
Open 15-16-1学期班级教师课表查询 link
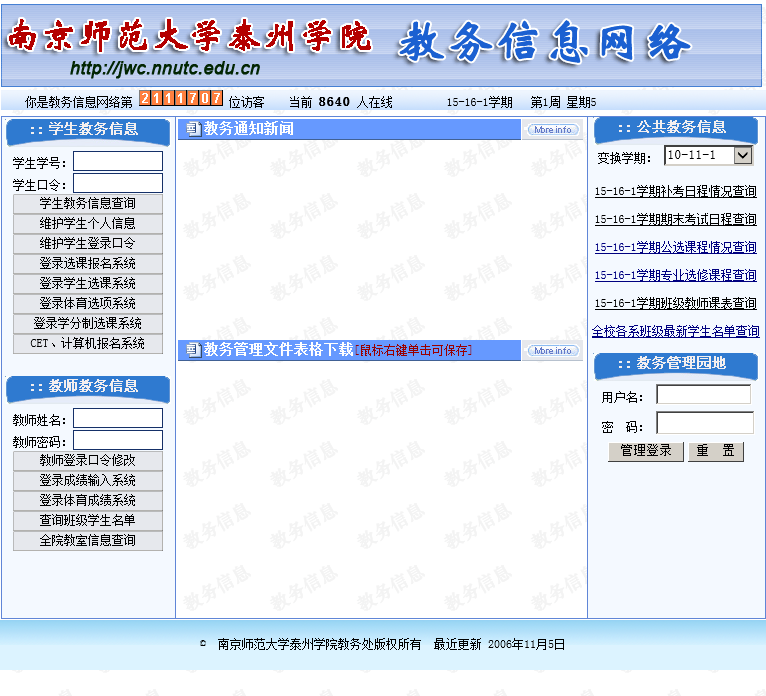point(676,303)
